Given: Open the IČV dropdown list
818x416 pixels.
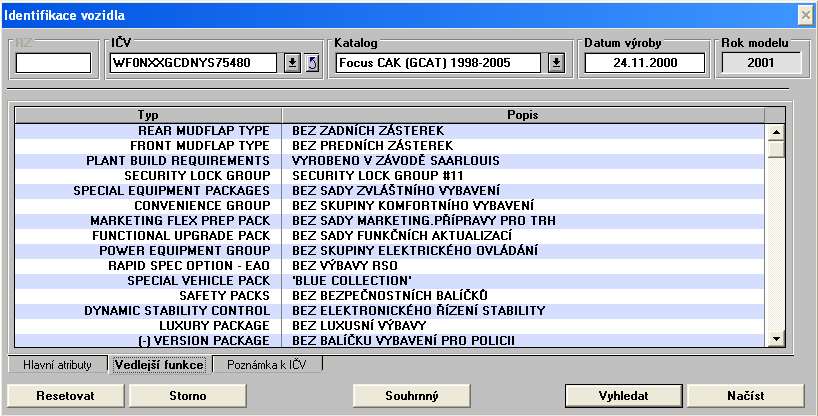Looking at the screenshot, I should point(292,64).
